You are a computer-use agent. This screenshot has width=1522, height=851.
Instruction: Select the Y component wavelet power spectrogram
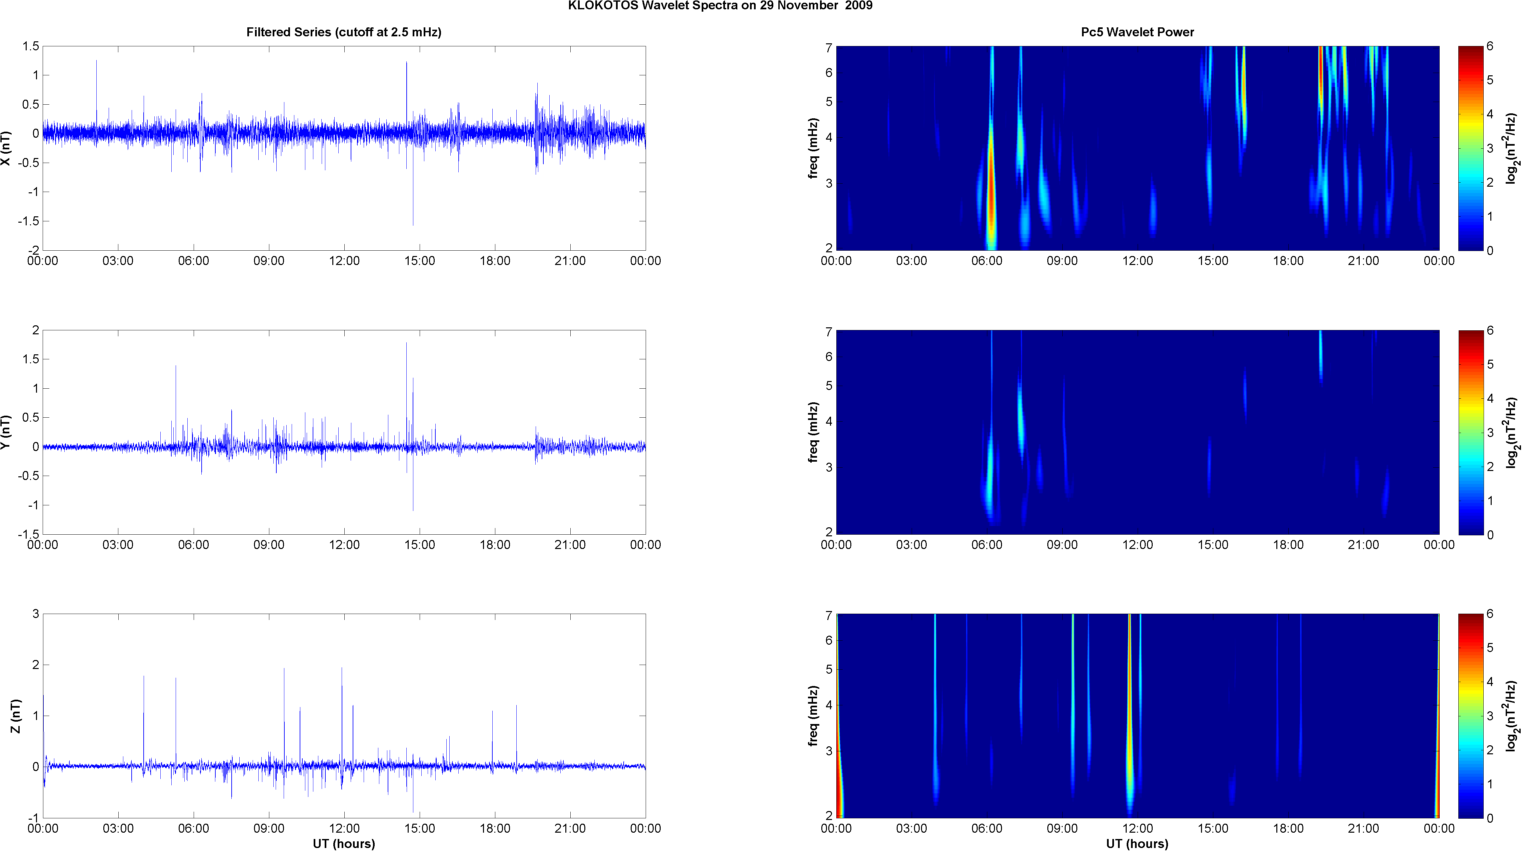(x=1137, y=432)
